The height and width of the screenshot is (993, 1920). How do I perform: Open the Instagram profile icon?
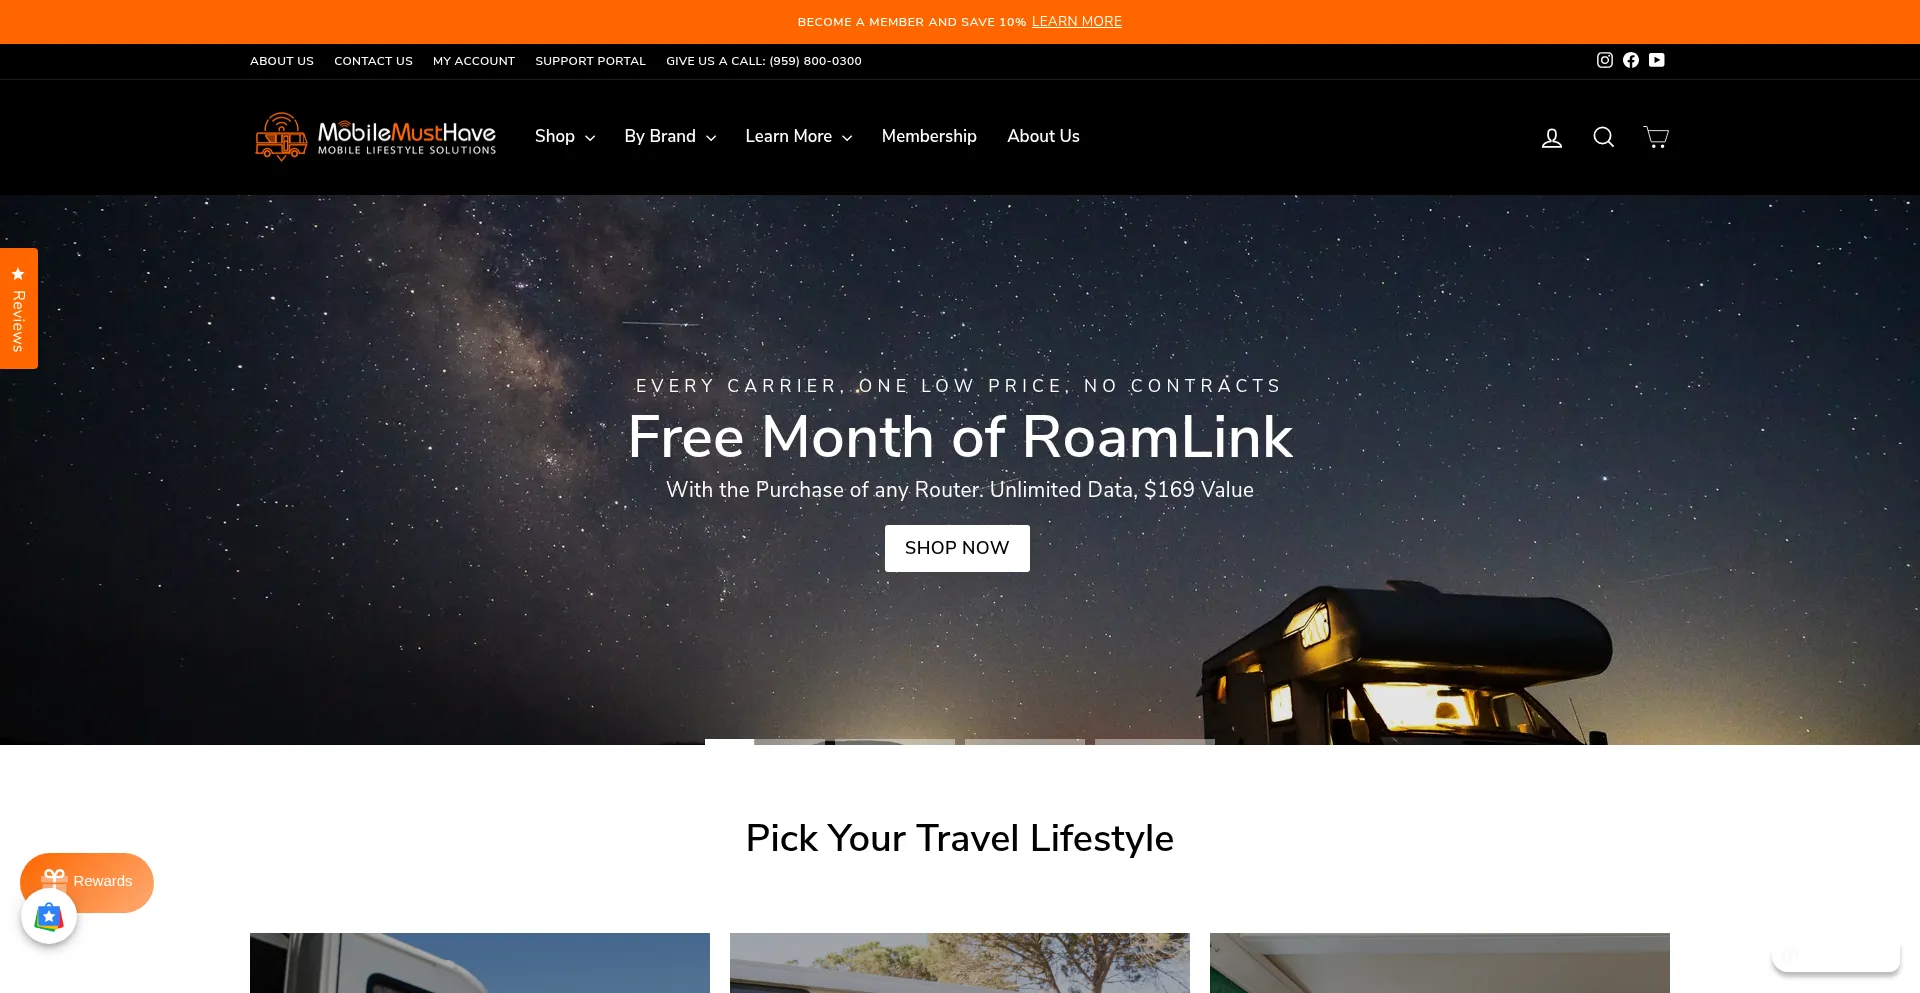(x=1605, y=60)
